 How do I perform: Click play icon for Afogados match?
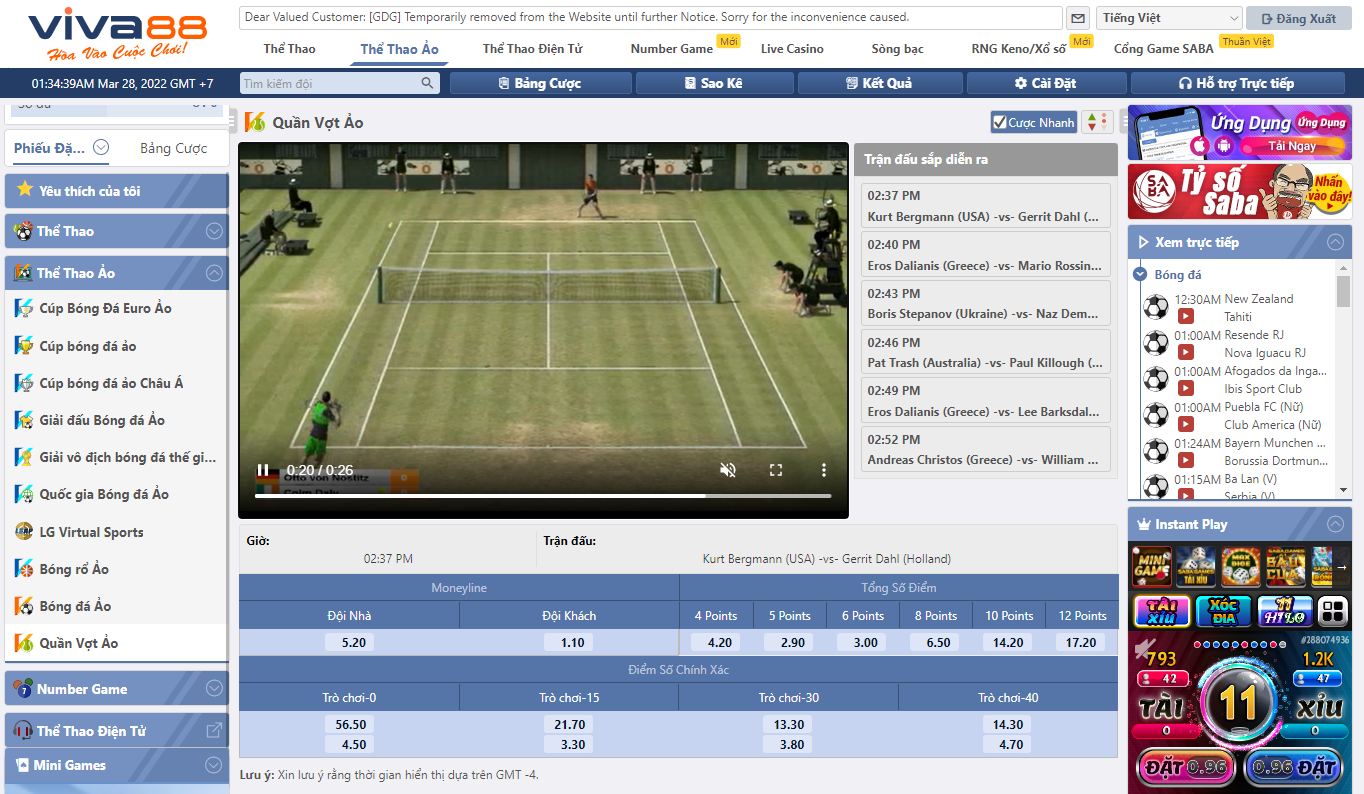click(x=1185, y=388)
